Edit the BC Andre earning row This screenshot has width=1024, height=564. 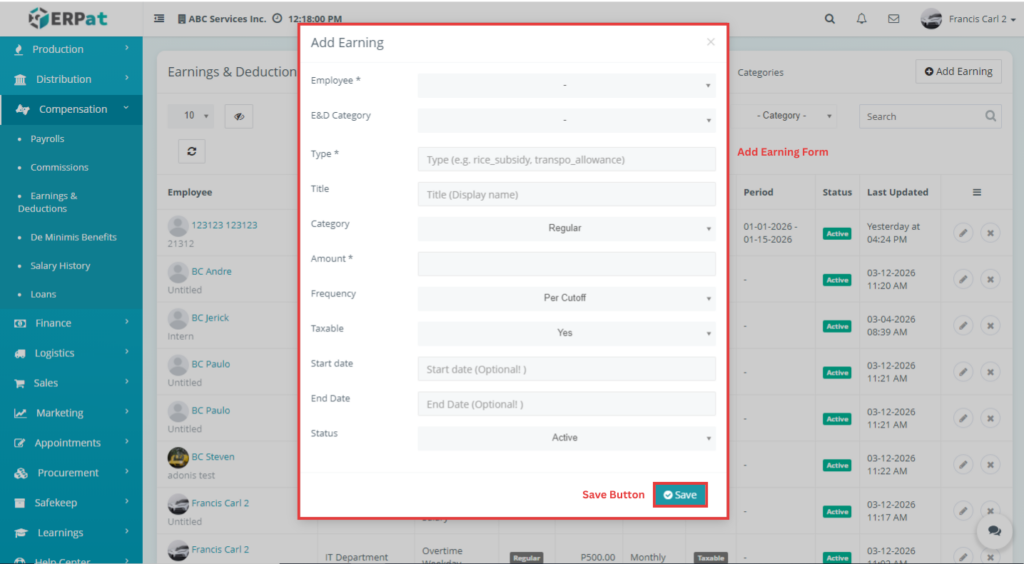[963, 279]
